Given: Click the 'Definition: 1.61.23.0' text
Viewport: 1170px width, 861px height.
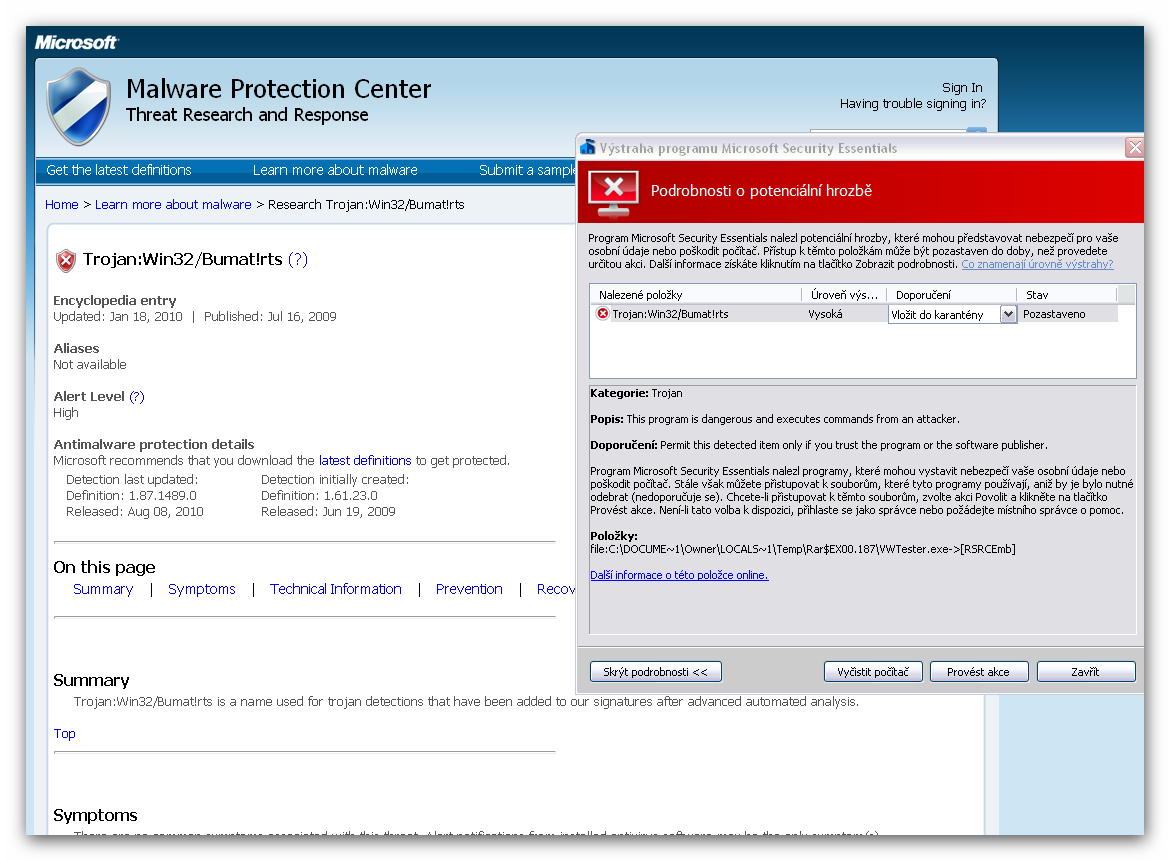Looking at the screenshot, I should point(319,495).
